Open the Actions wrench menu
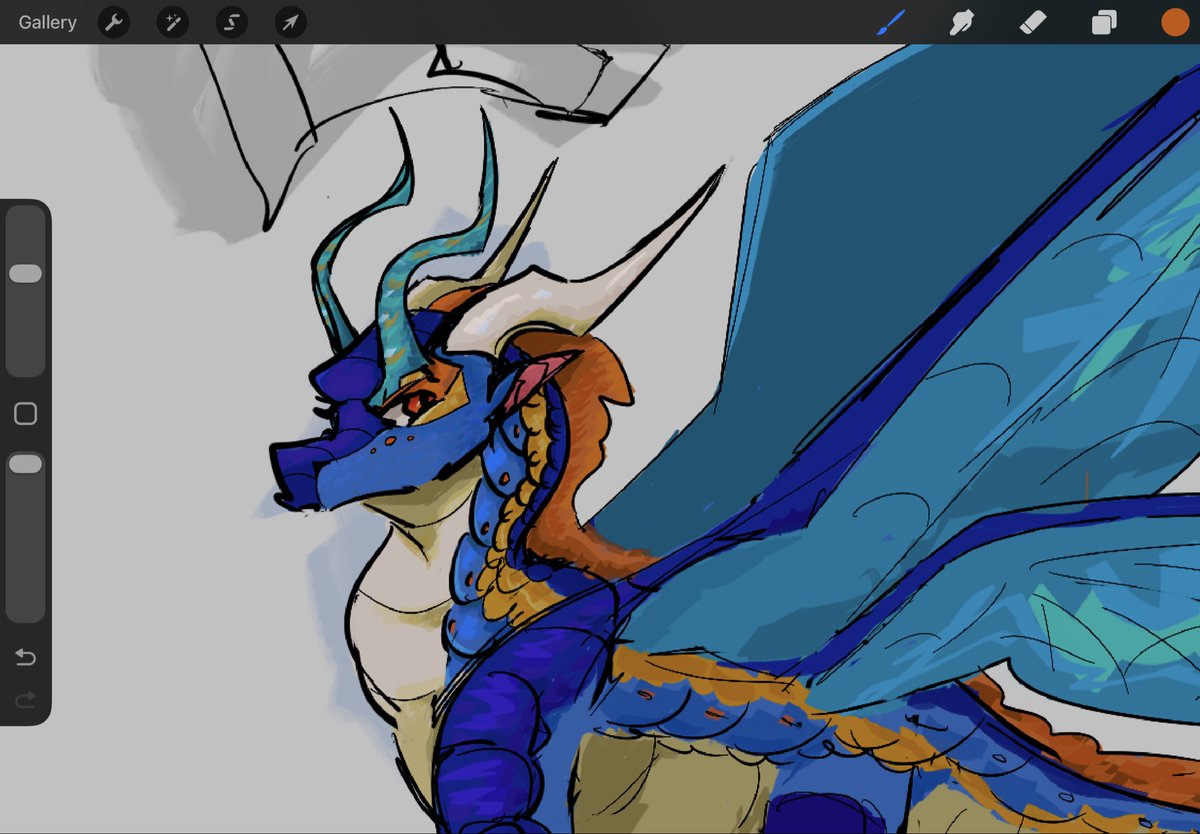 click(114, 22)
